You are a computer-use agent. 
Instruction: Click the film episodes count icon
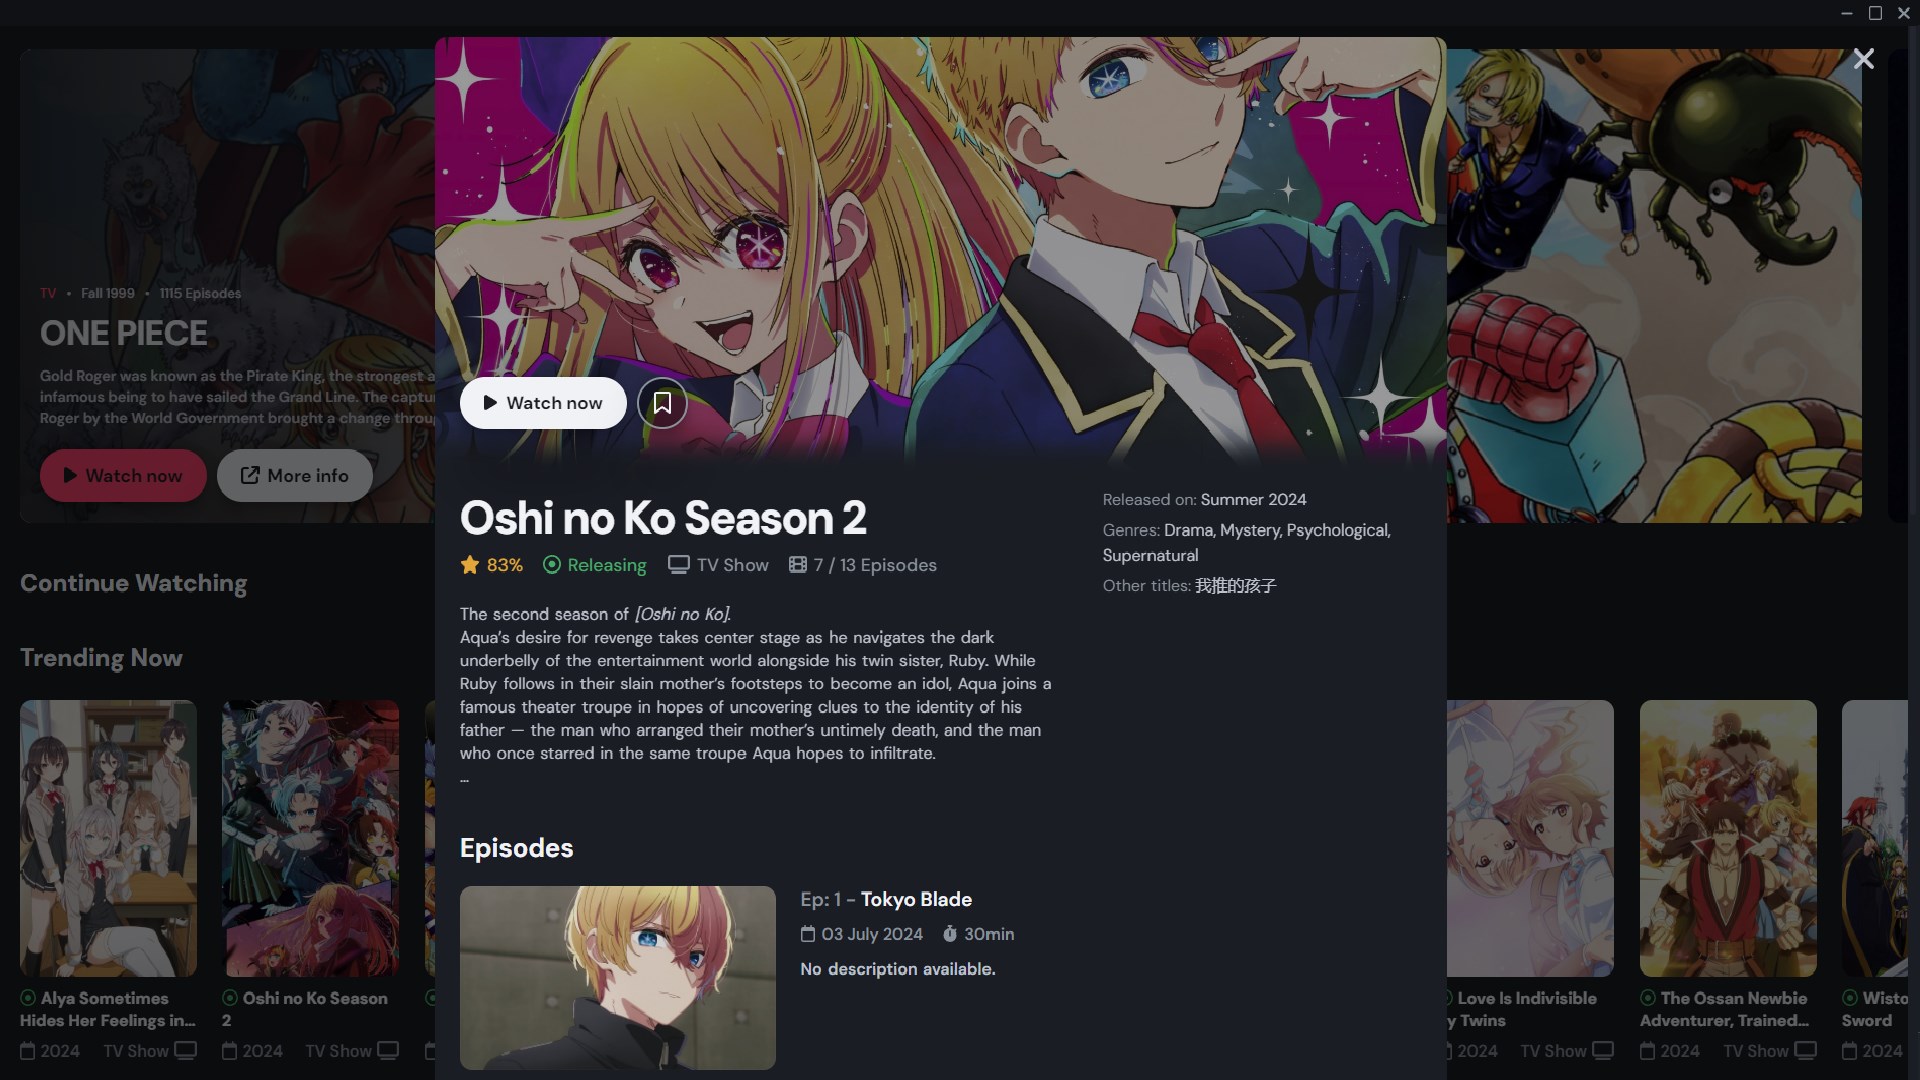(x=797, y=565)
